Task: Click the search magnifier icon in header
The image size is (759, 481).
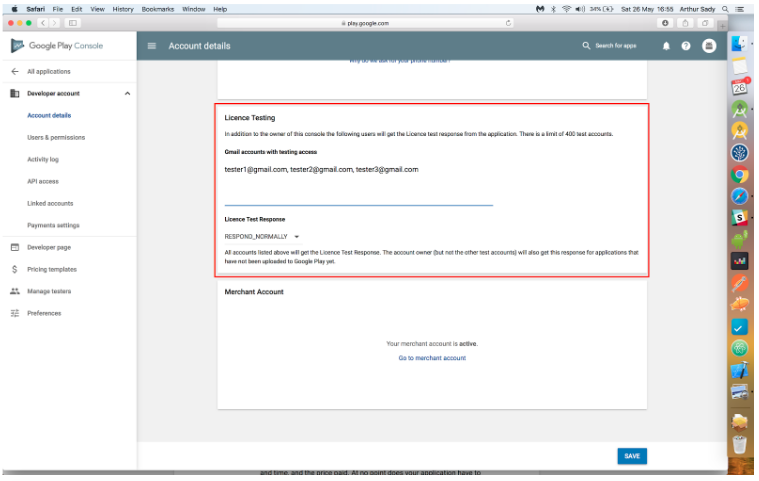Action: (586, 46)
